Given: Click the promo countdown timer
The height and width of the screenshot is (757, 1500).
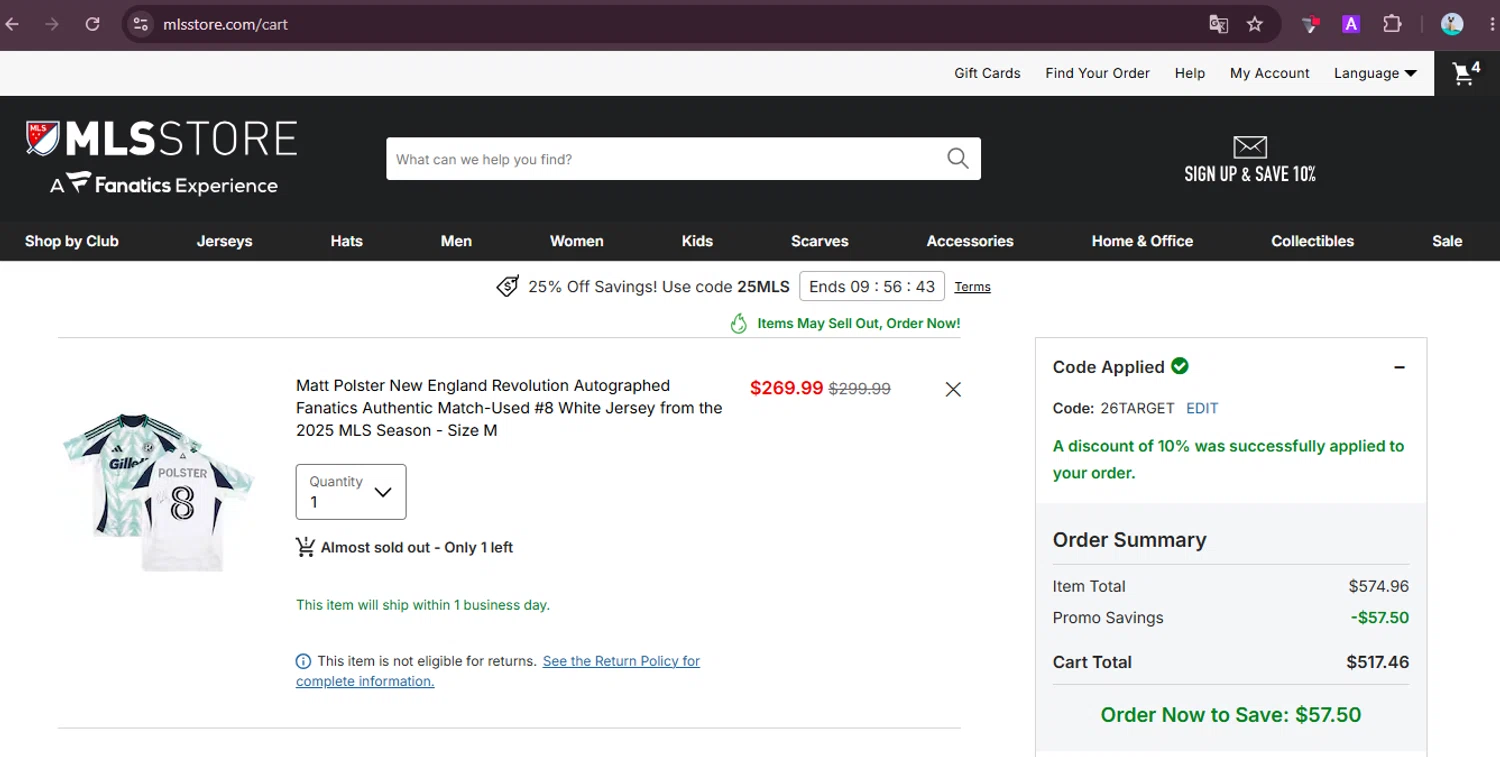Looking at the screenshot, I should (872, 287).
